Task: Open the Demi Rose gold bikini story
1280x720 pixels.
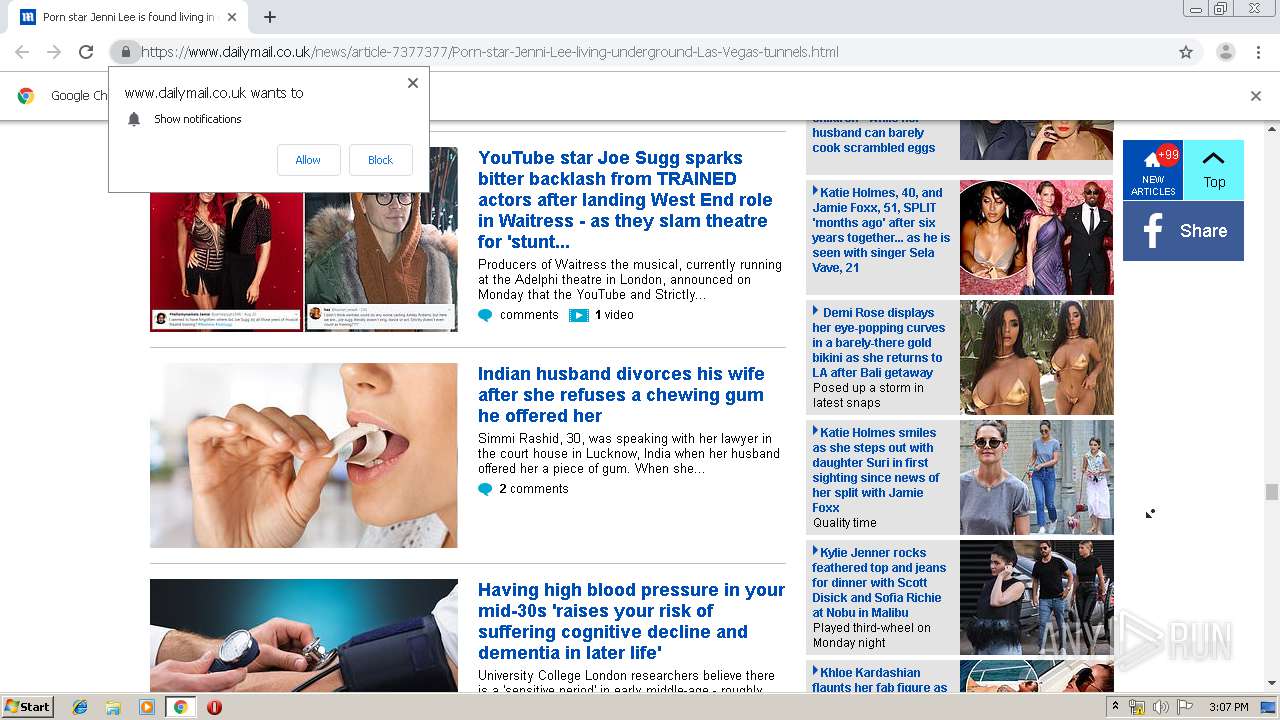Action: click(x=878, y=343)
